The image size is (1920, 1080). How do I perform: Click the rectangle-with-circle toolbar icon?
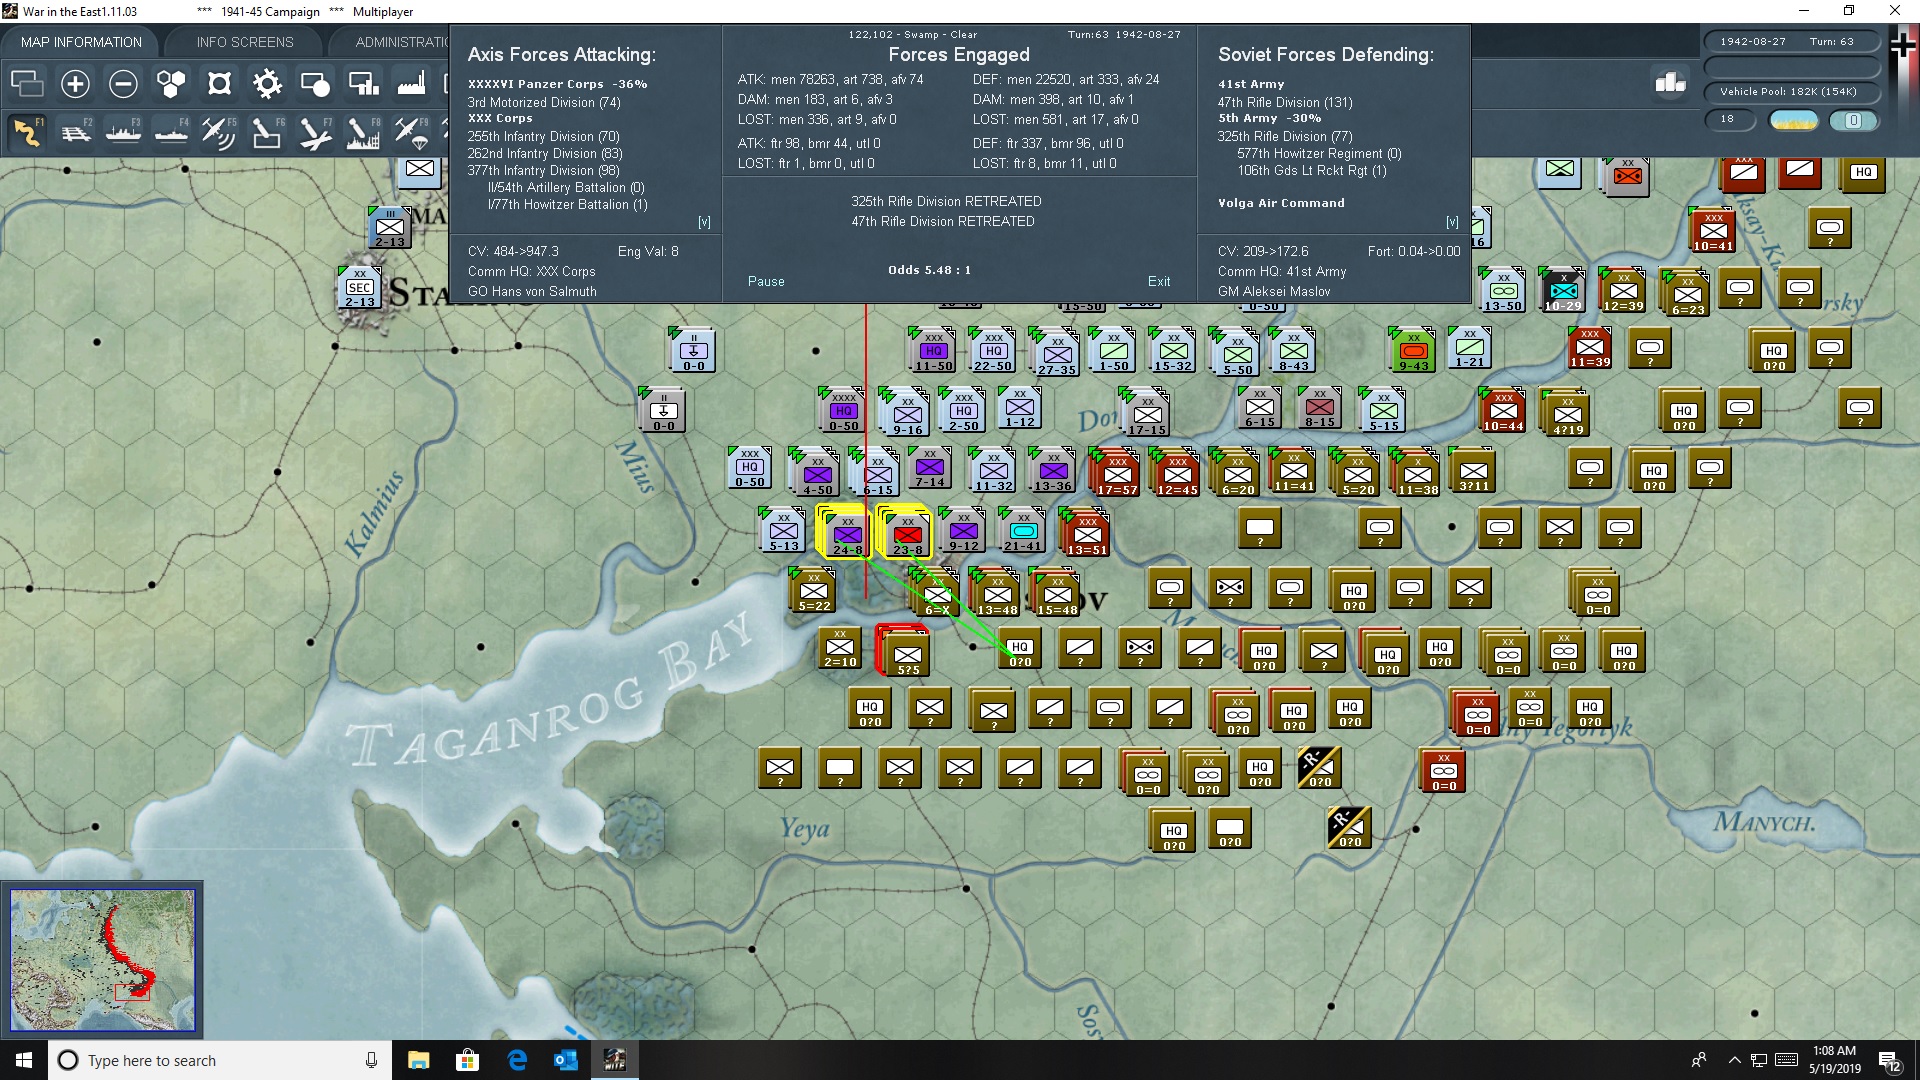315,84
